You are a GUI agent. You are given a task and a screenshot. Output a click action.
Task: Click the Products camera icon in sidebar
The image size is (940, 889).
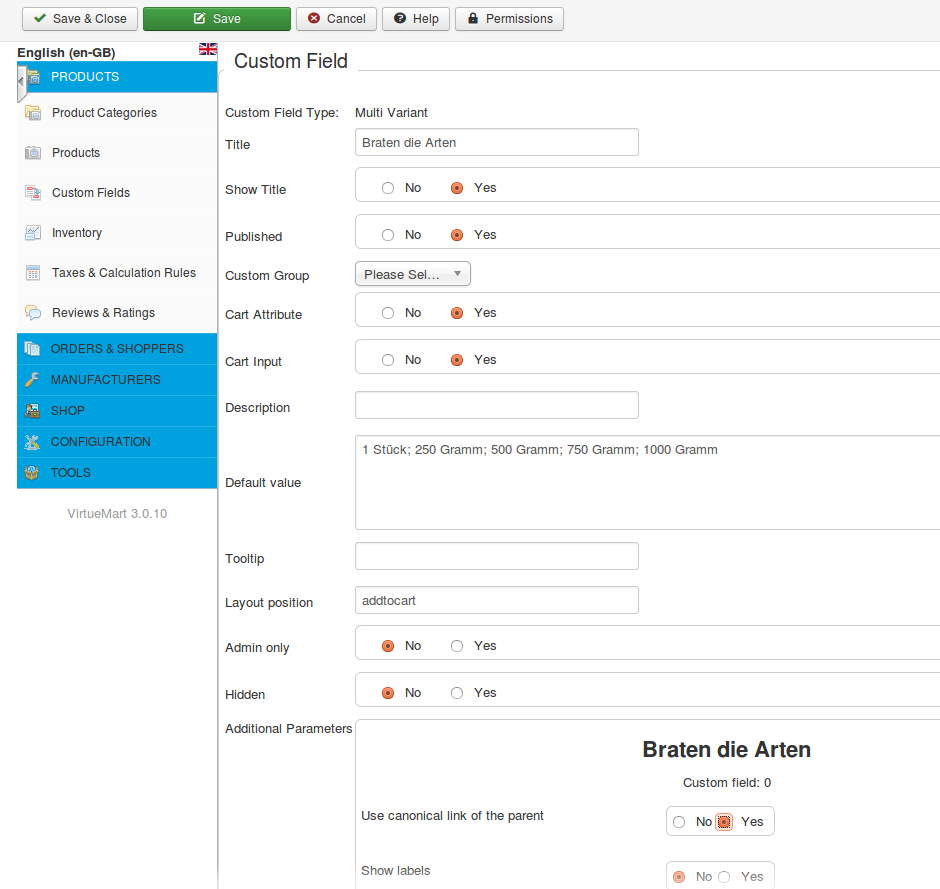(33, 153)
